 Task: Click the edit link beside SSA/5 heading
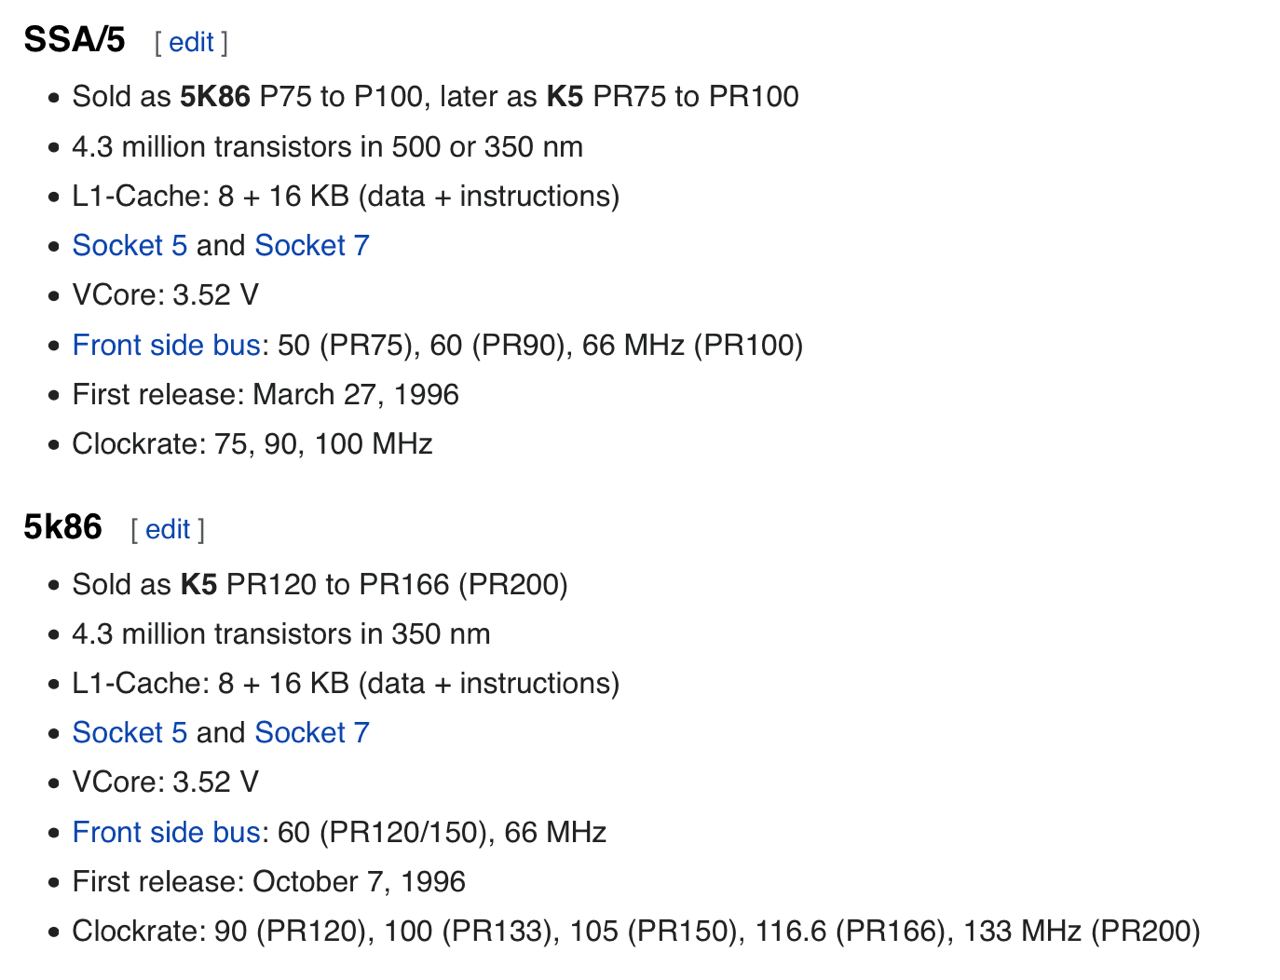coord(191,42)
